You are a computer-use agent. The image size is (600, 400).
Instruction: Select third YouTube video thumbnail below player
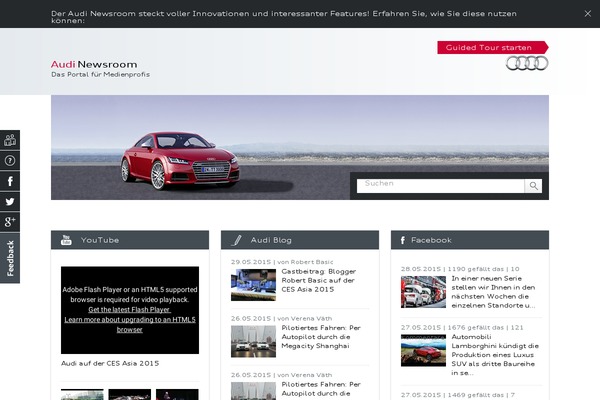(x=177, y=394)
